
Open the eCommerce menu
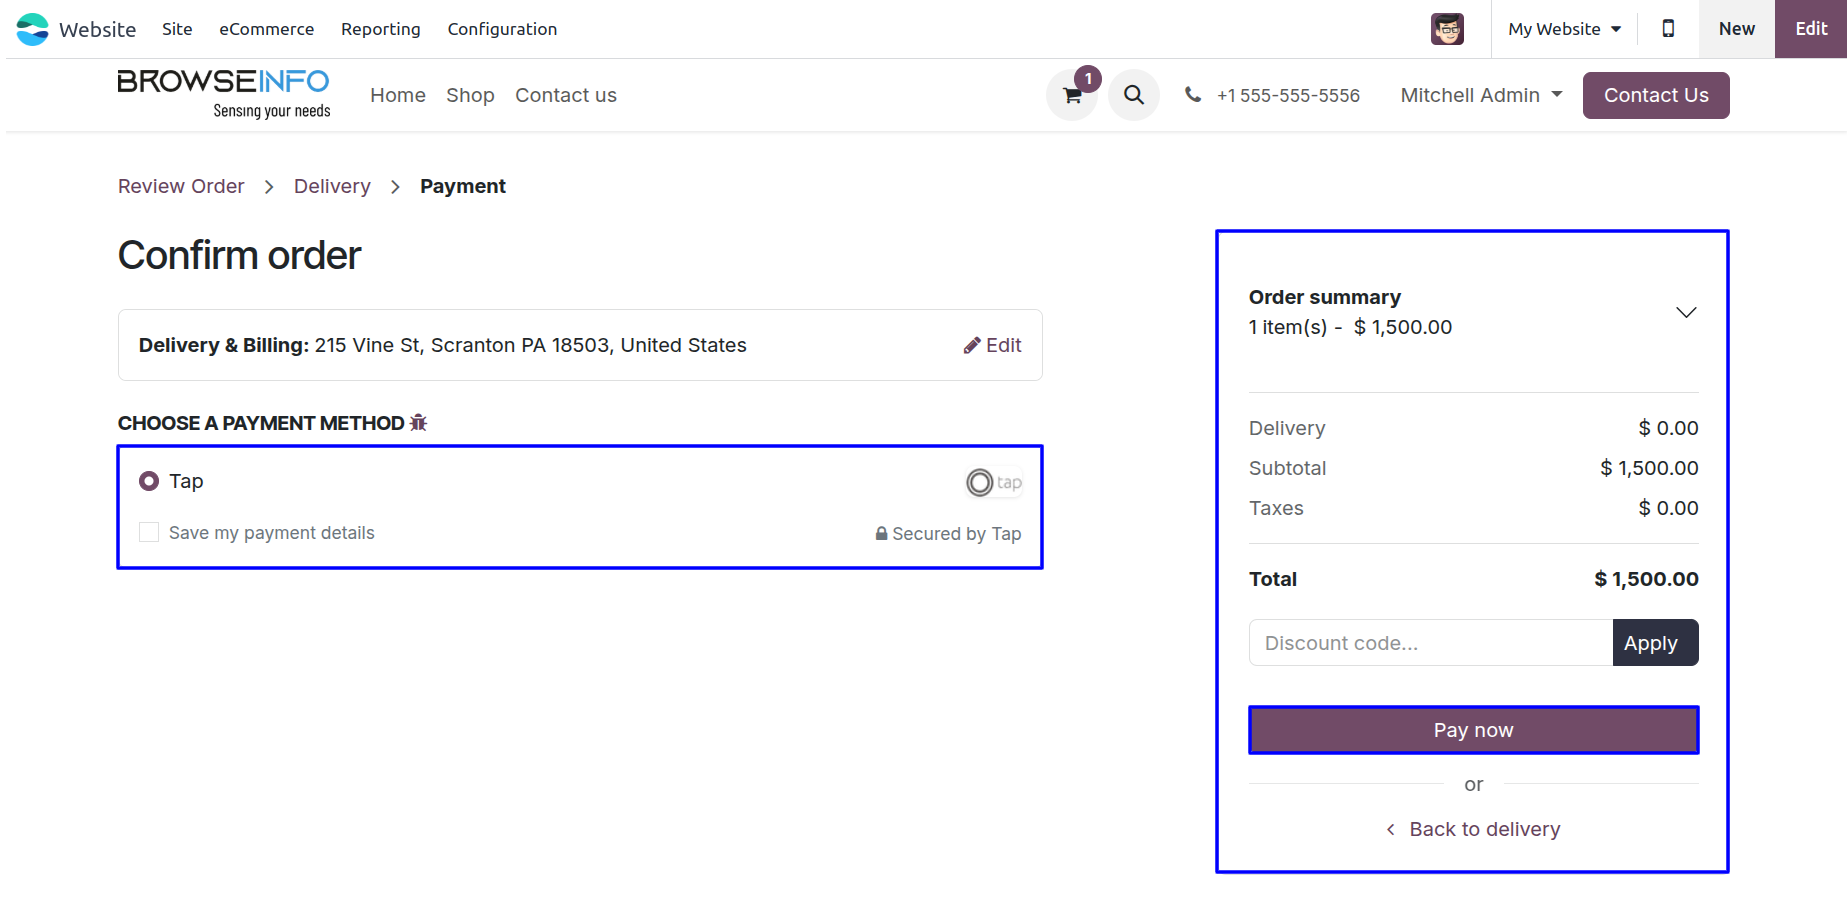[x=266, y=29]
